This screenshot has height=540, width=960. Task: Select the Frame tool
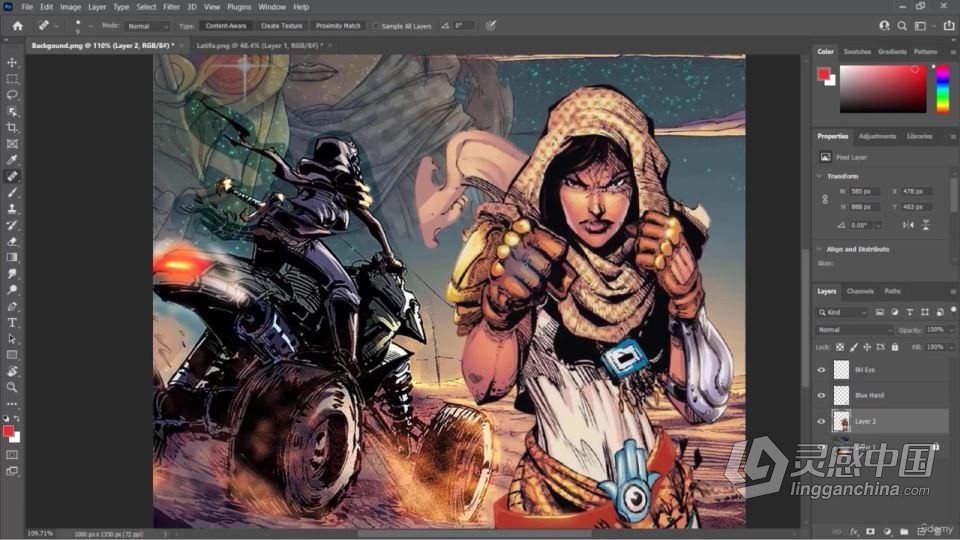point(12,144)
